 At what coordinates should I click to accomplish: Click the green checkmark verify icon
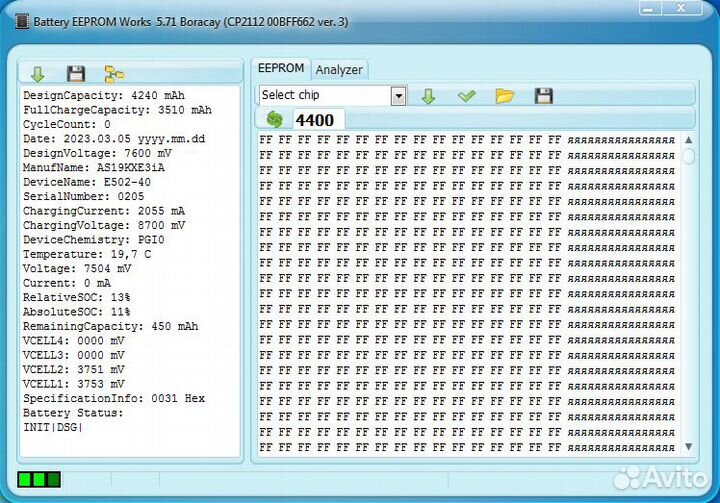tap(466, 96)
